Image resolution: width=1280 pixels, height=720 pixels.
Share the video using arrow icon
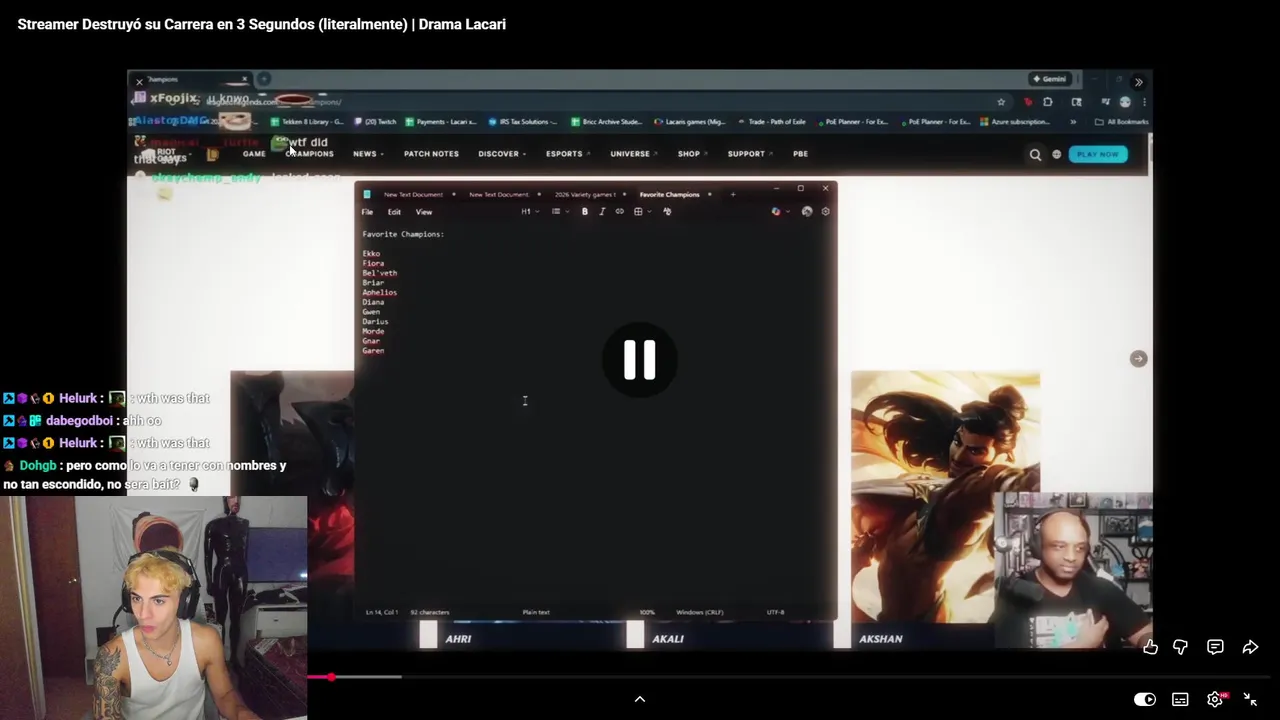tap(1250, 647)
